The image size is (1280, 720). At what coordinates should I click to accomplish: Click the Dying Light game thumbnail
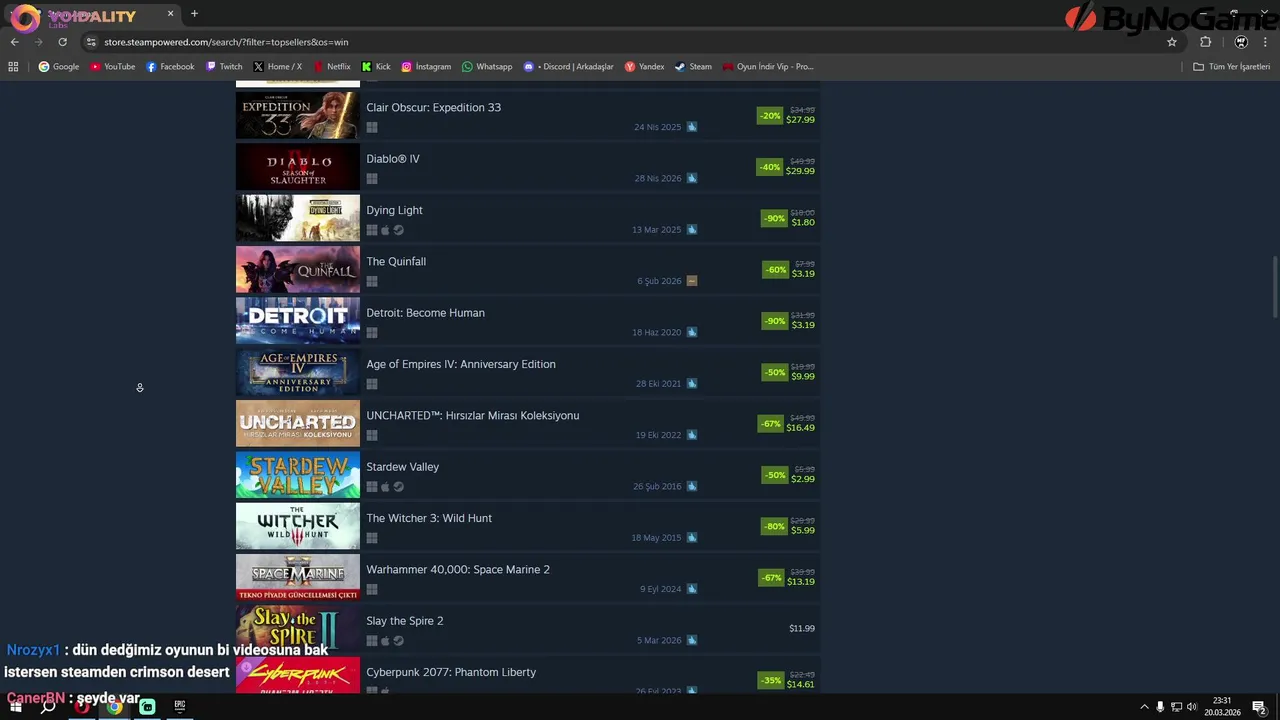click(x=298, y=218)
